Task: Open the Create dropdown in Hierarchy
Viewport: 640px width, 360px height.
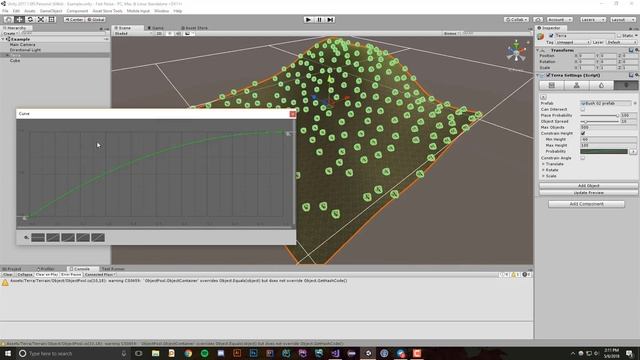Action: 10,33
